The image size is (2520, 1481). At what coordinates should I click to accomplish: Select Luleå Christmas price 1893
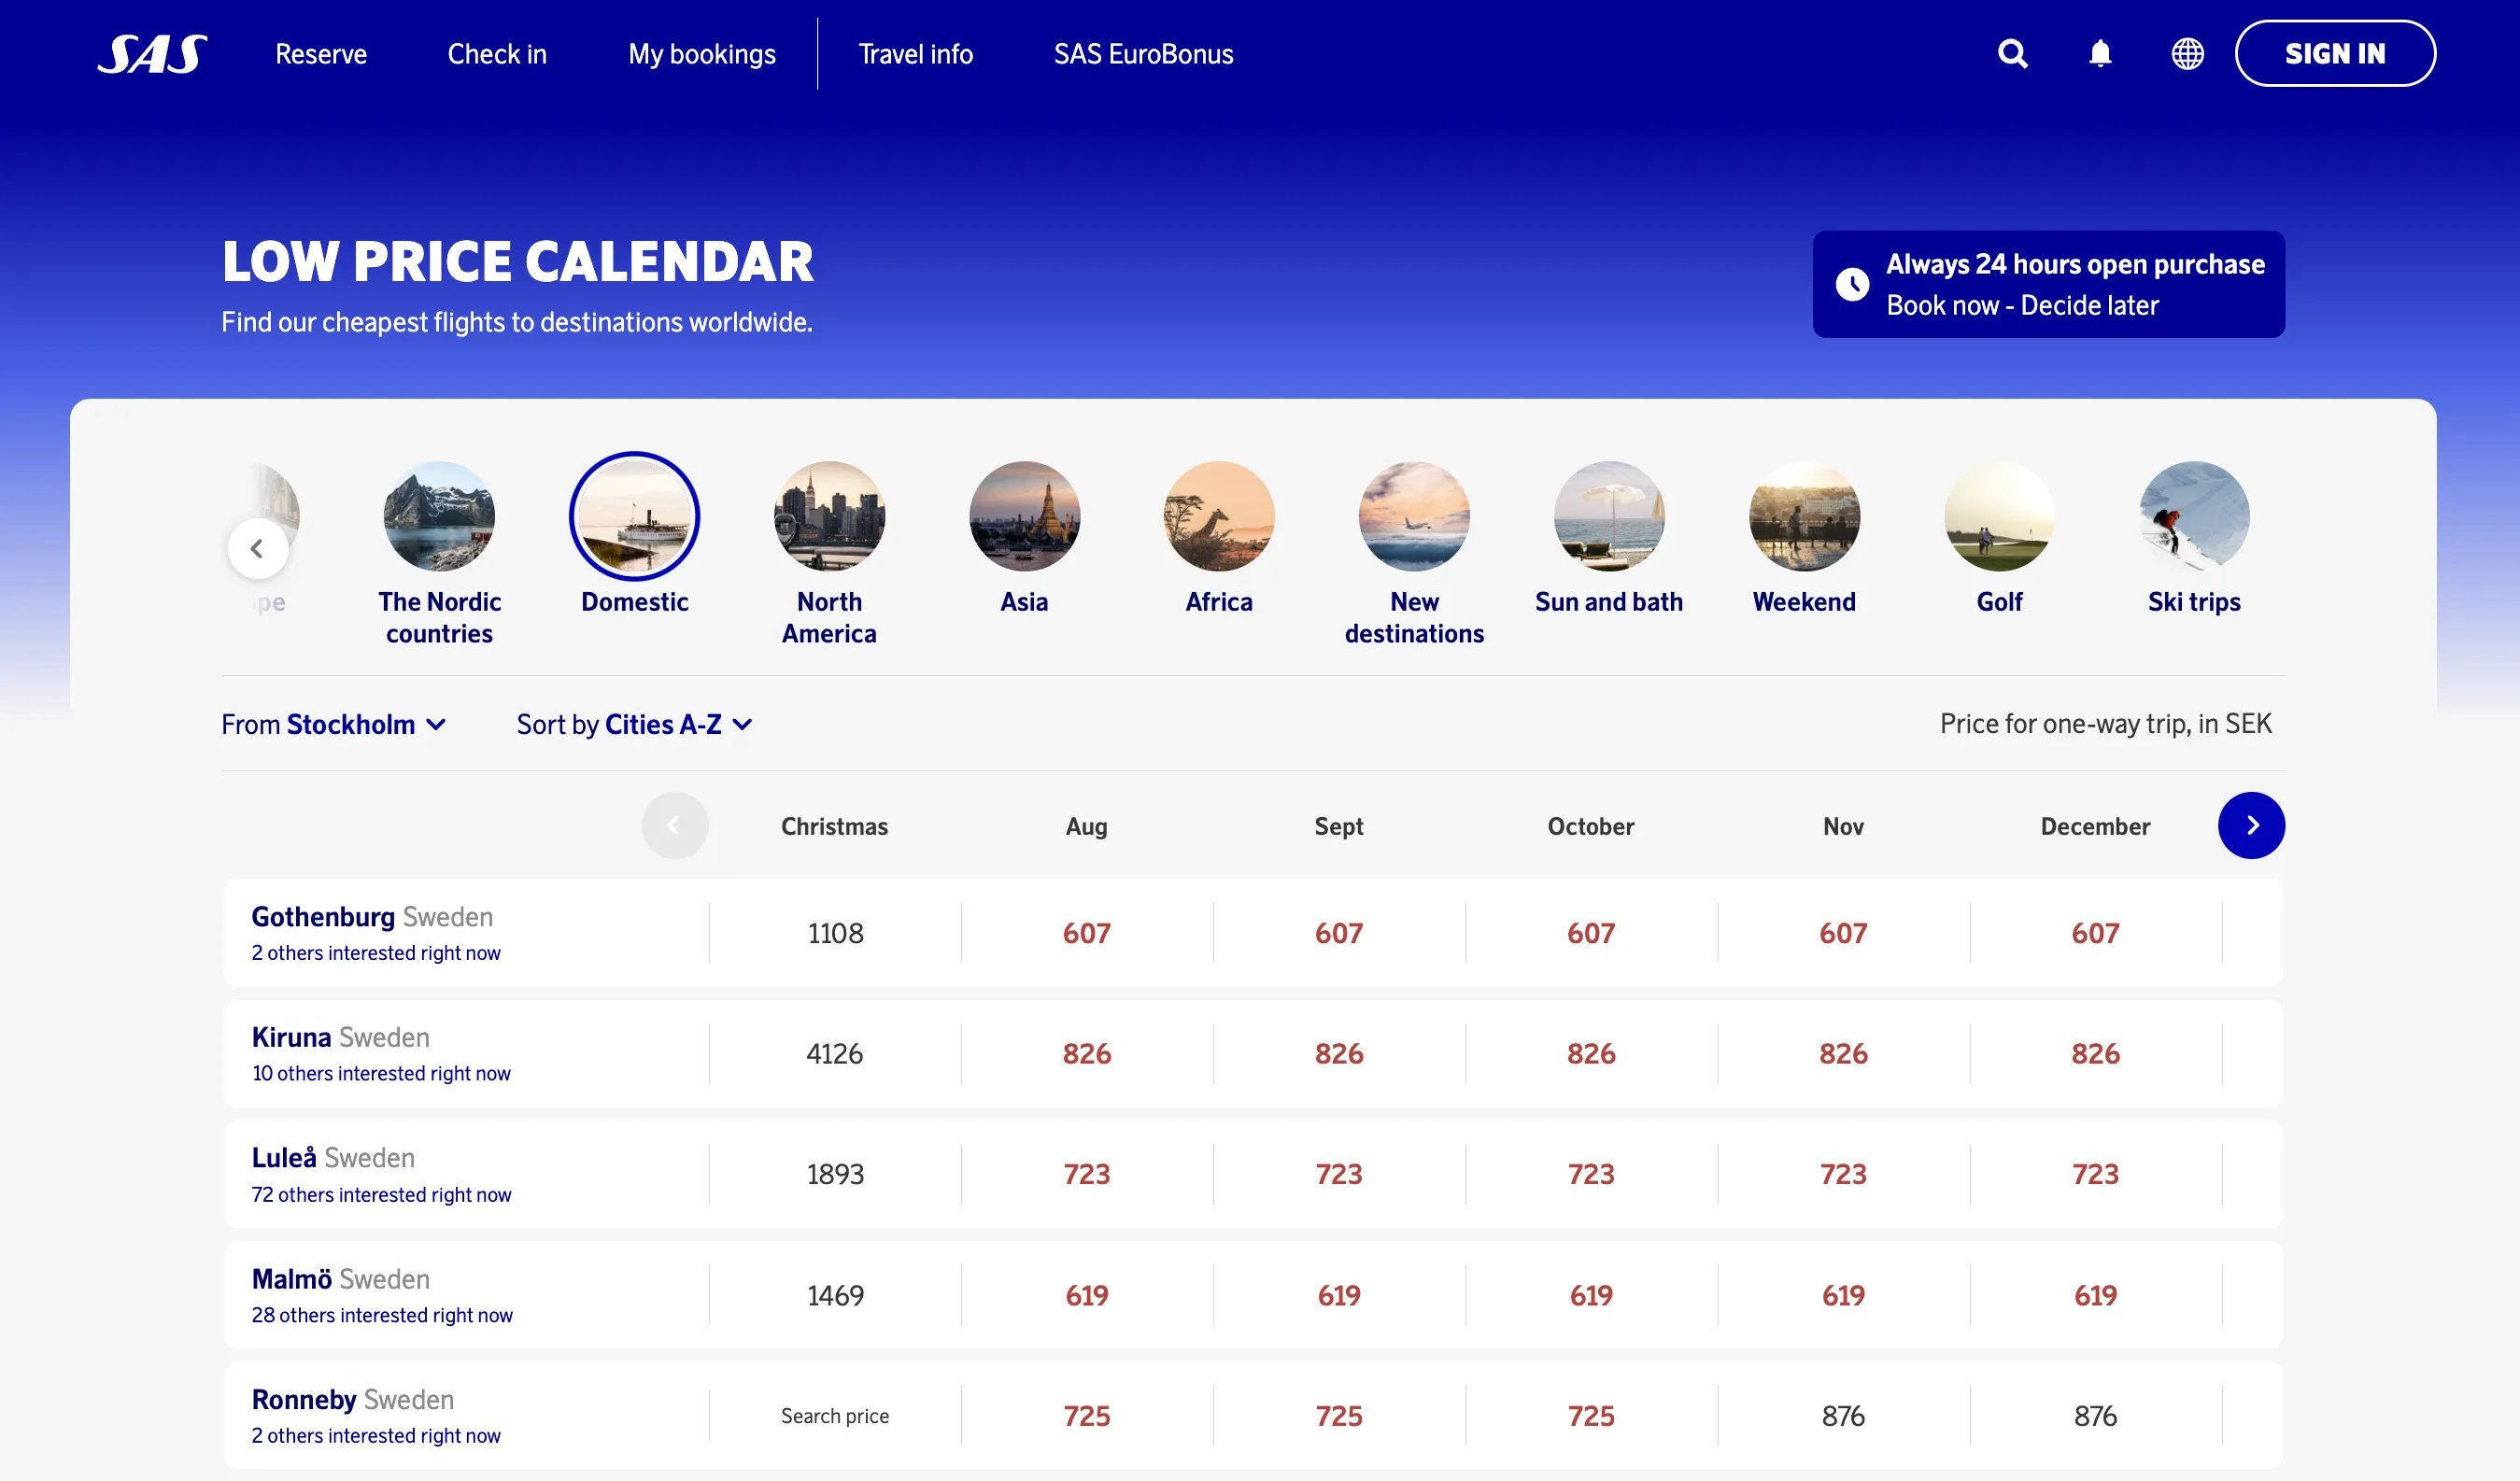tap(835, 1174)
